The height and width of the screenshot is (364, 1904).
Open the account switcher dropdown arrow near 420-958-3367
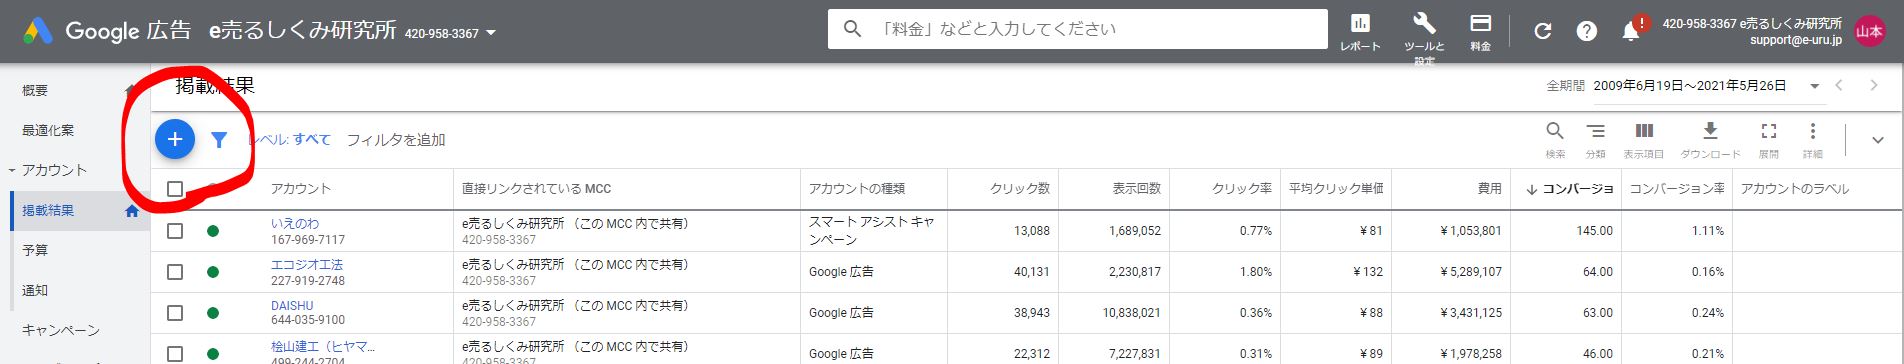[x=491, y=33]
